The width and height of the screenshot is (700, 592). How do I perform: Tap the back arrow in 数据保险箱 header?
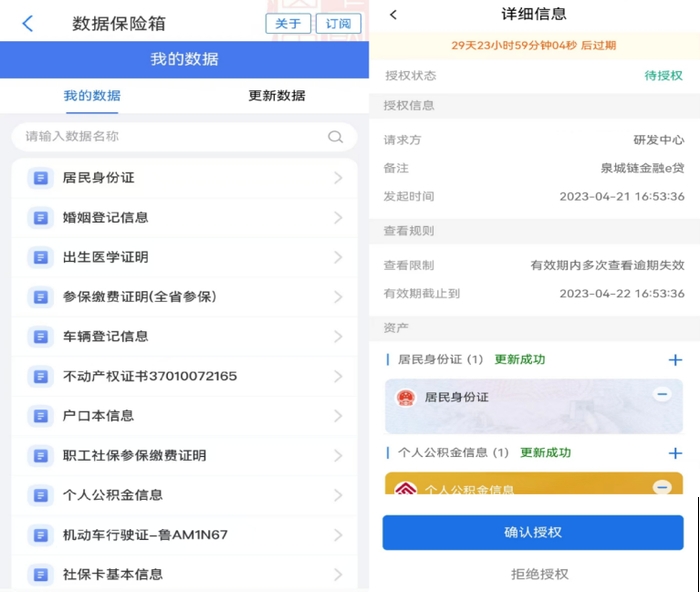point(27,24)
